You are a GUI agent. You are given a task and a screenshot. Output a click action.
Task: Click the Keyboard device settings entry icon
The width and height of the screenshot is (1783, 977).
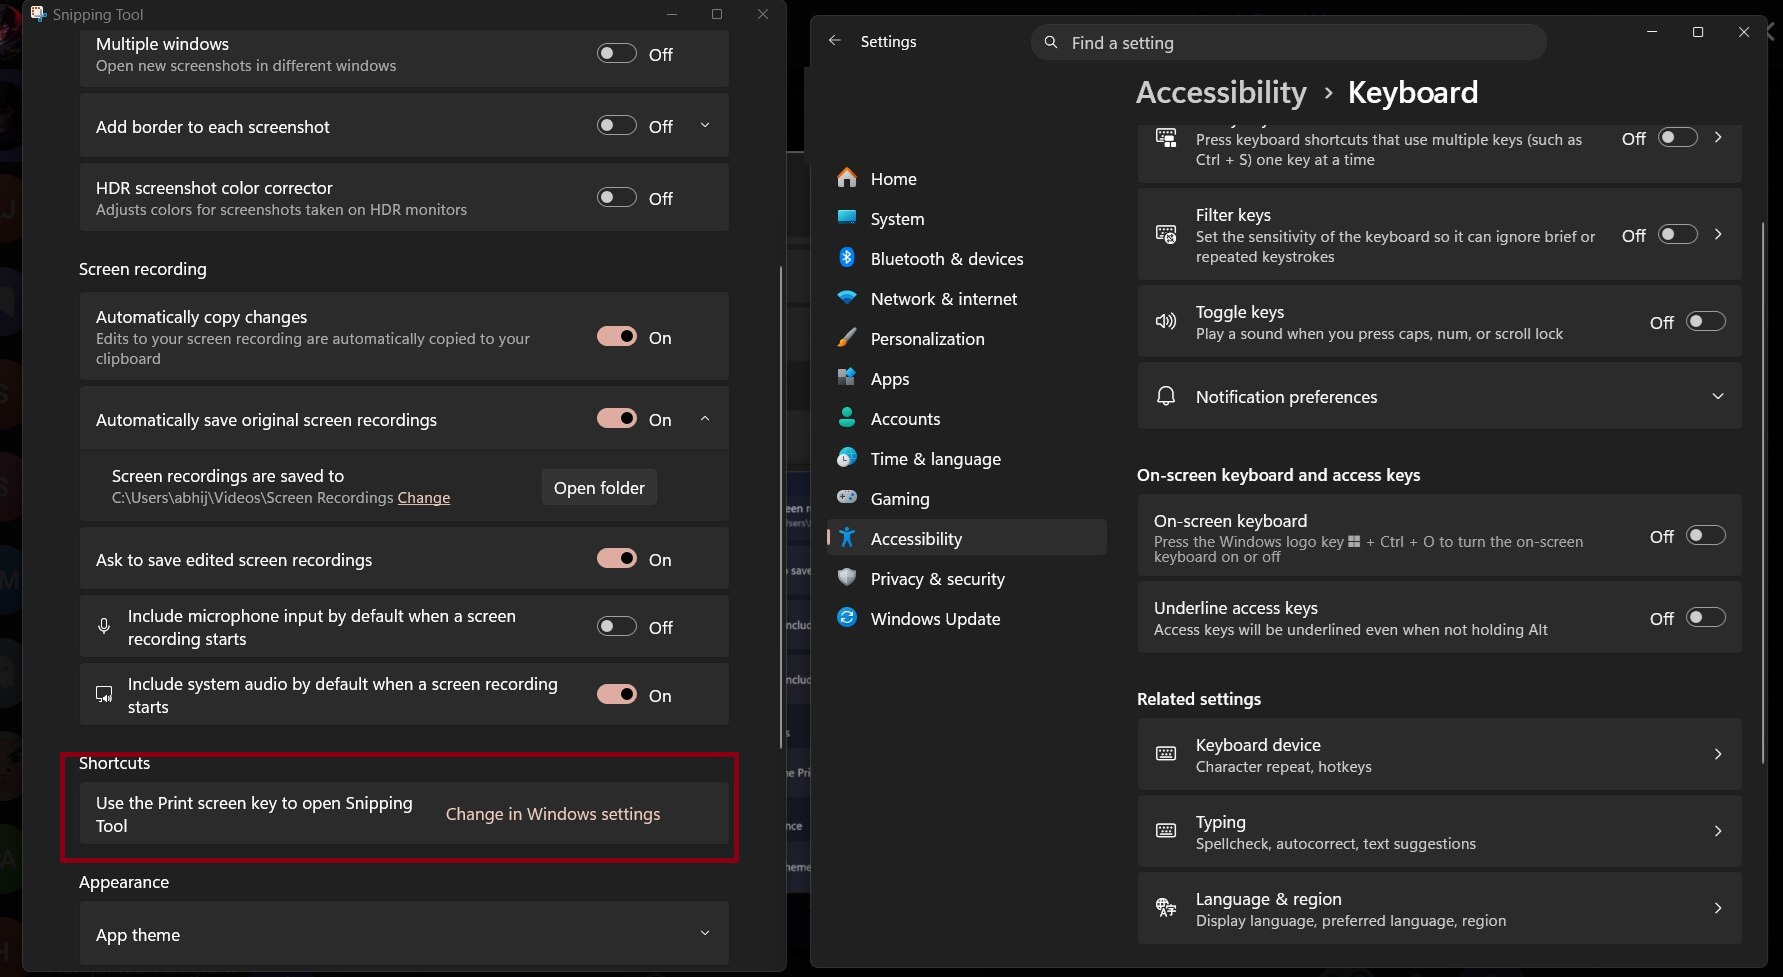click(1165, 753)
